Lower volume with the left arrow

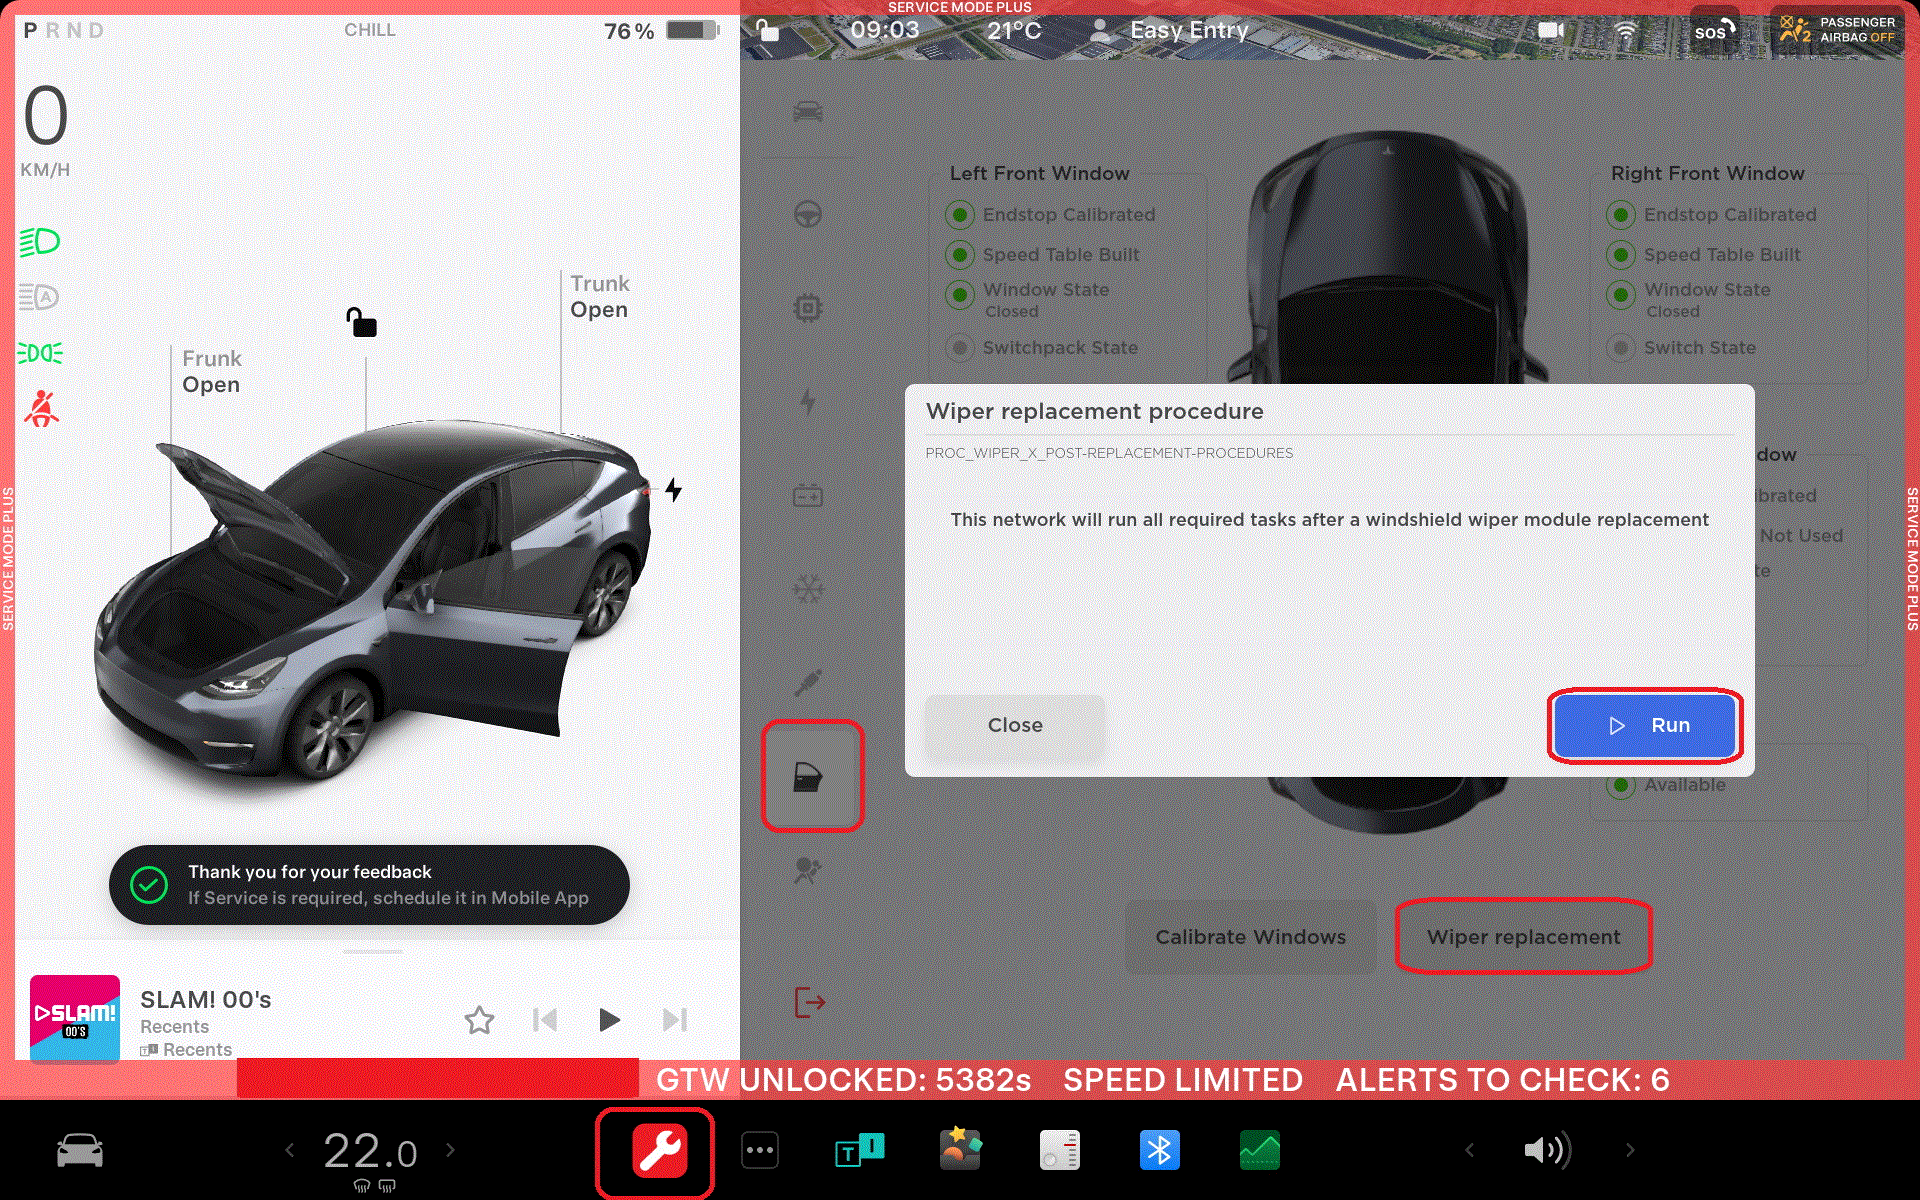[1469, 1151]
